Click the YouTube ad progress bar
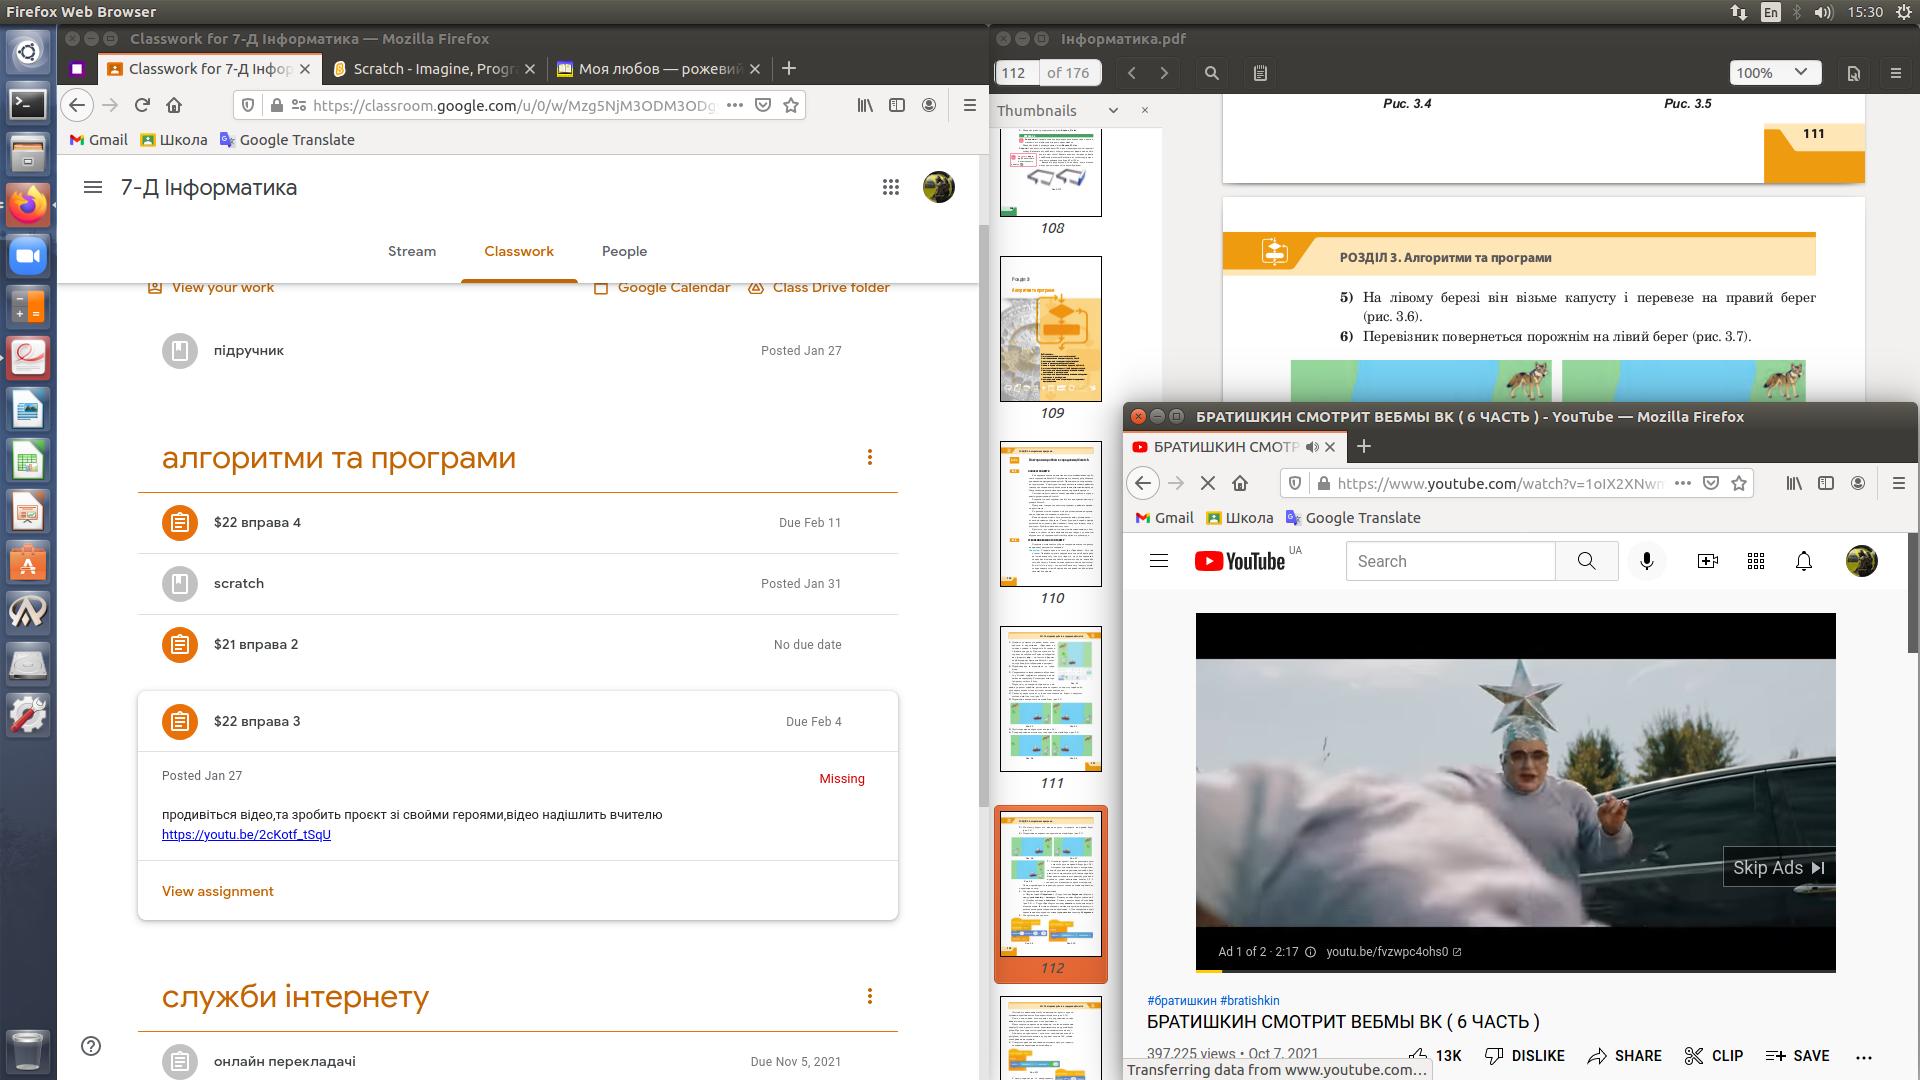 [x=1515, y=970]
